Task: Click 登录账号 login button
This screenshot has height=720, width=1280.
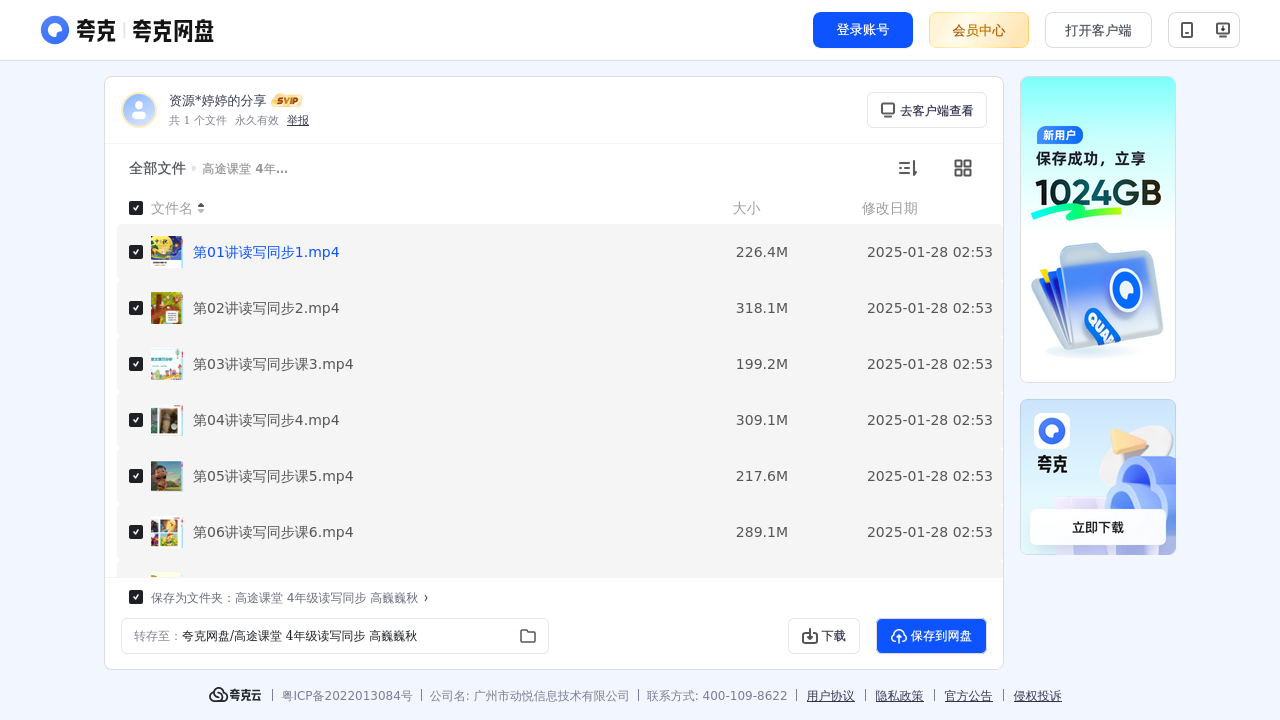Action: [x=863, y=30]
